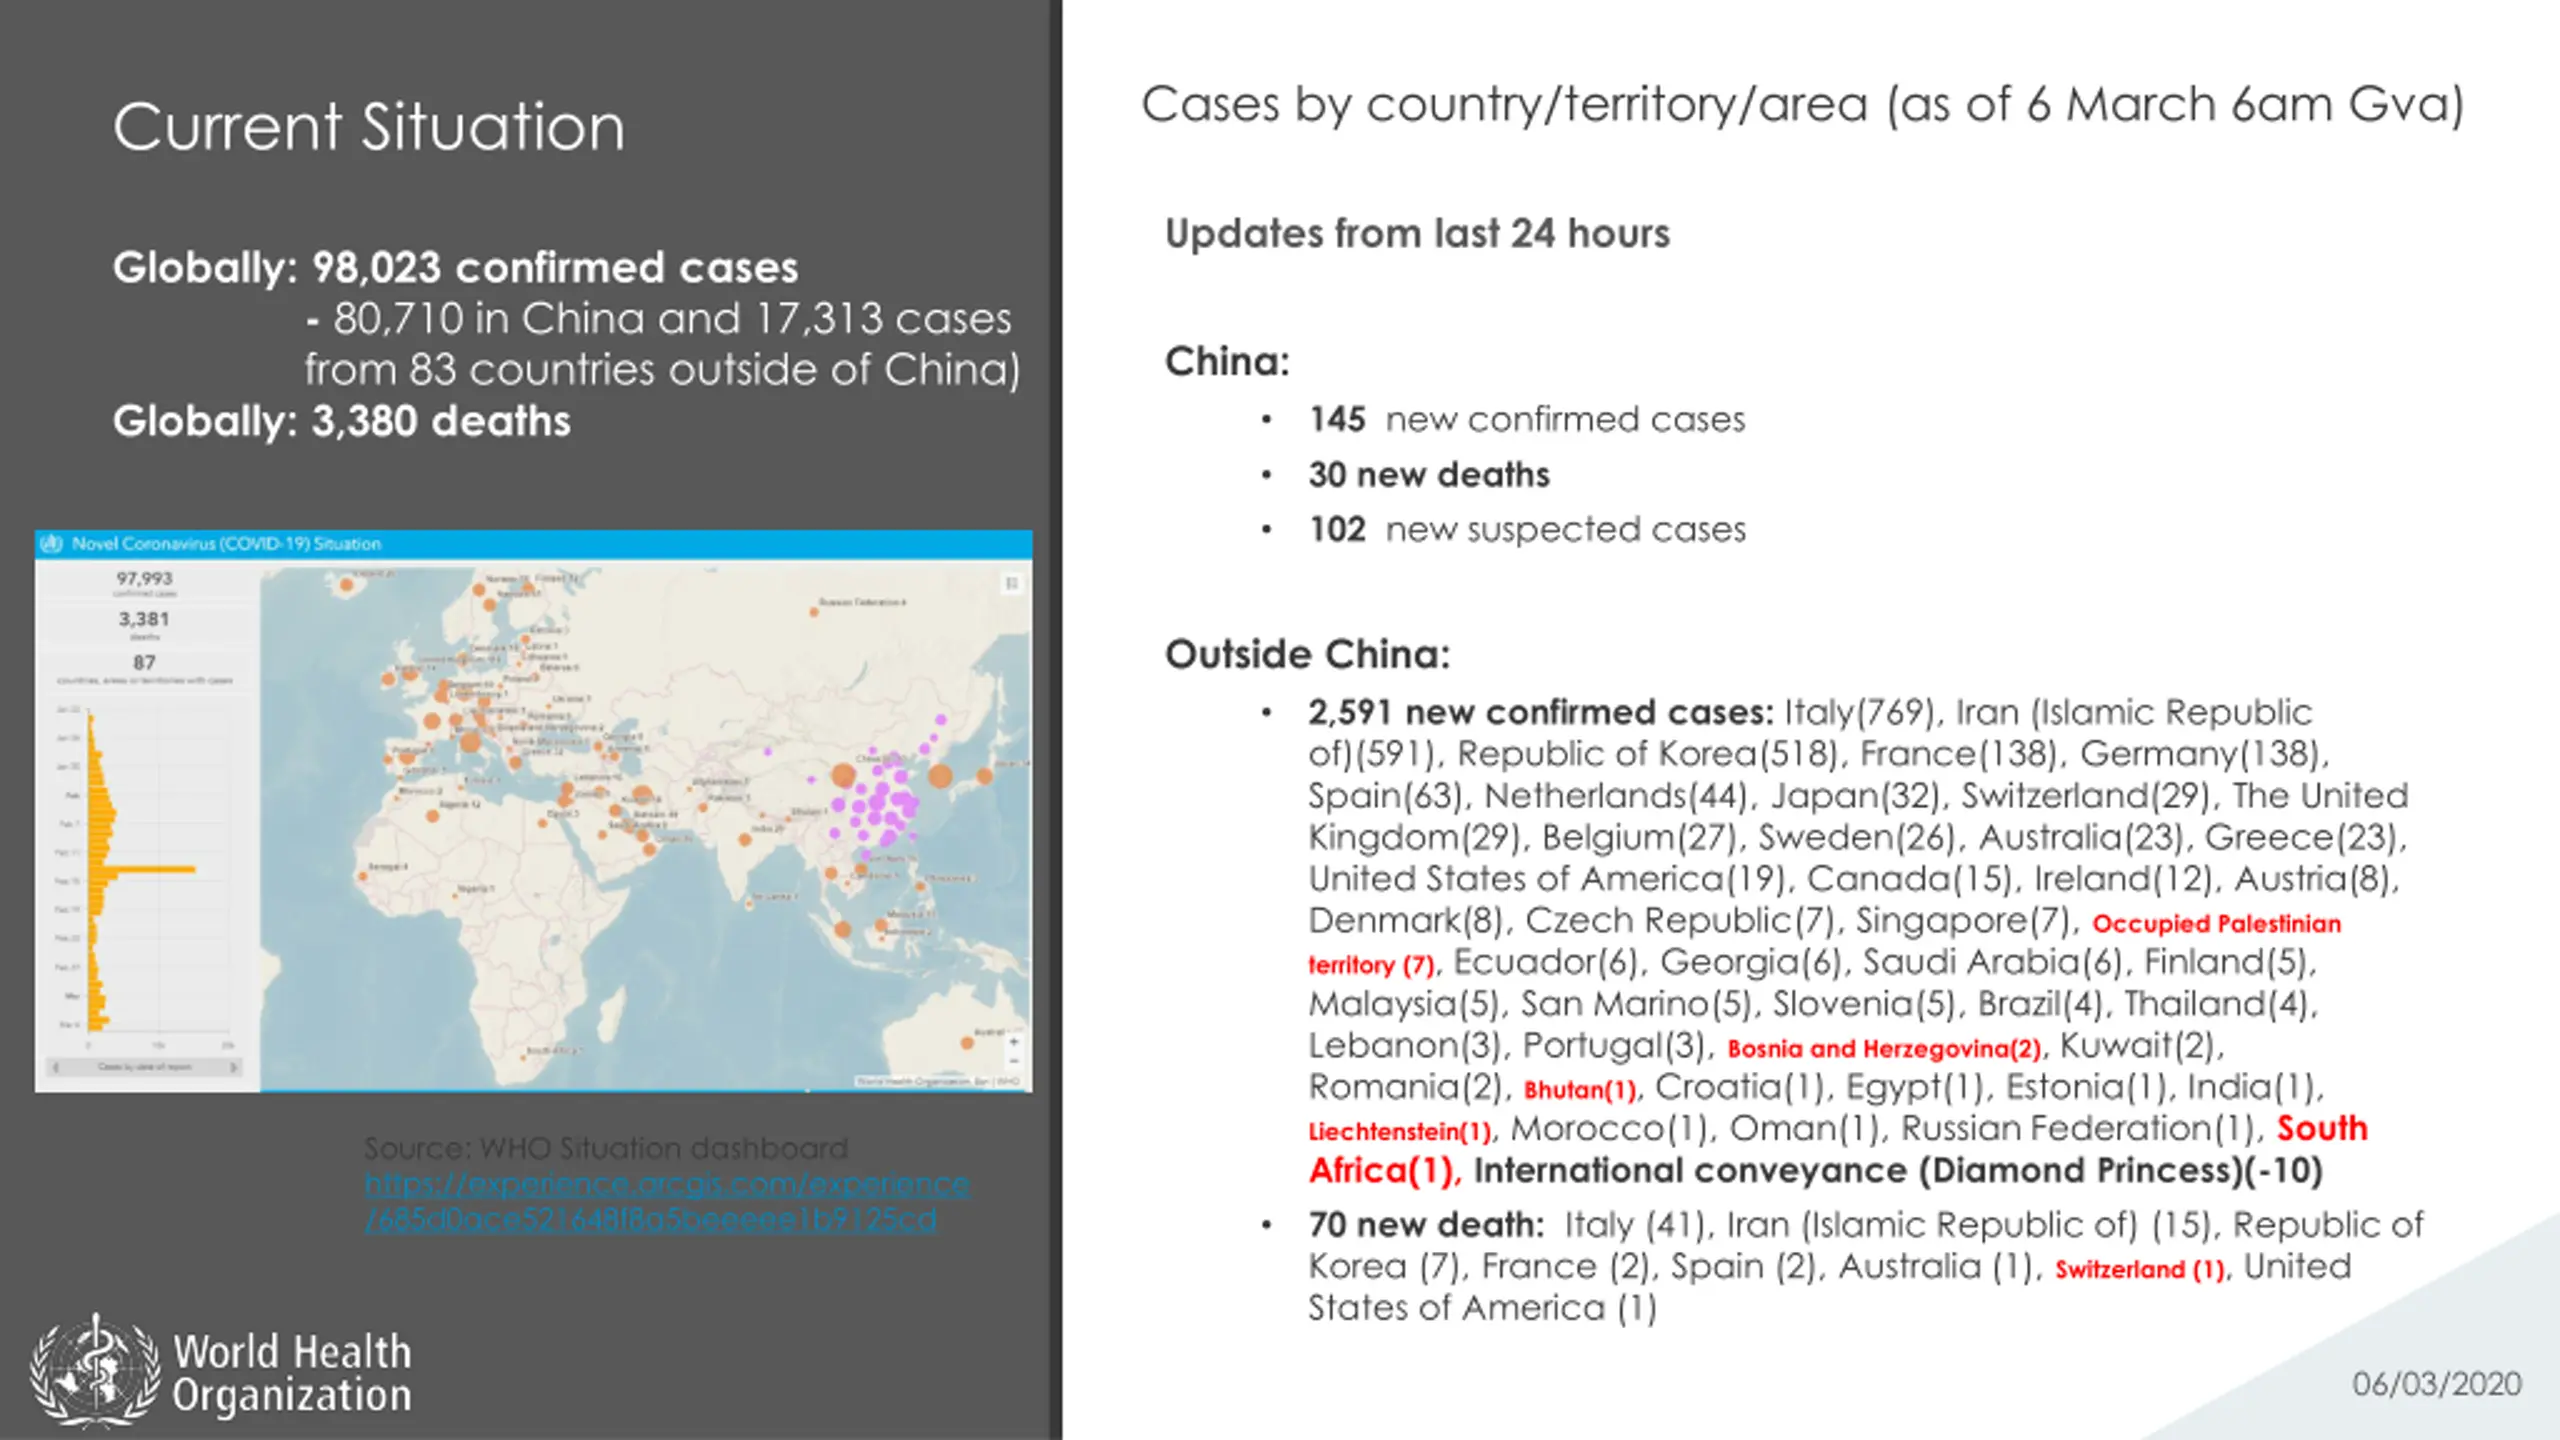
Task: Click the WHO emblem in dashboard header
Action: click(52, 544)
